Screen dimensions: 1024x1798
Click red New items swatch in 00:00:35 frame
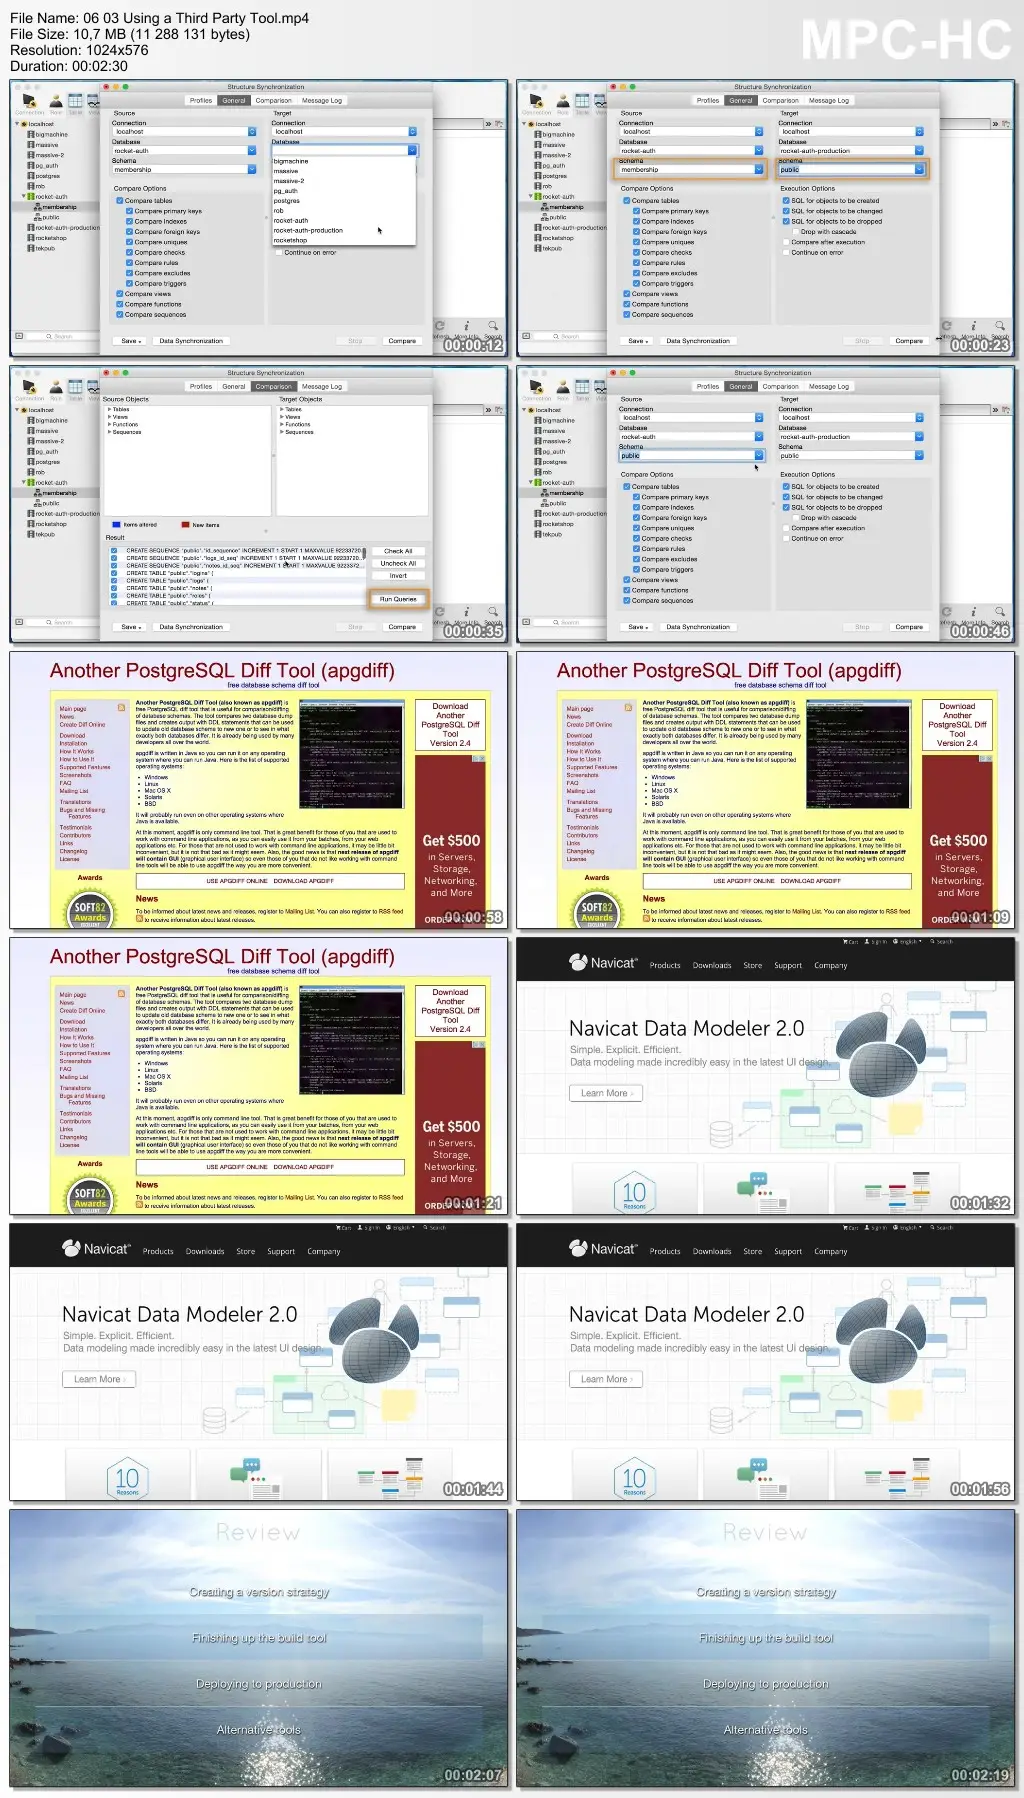[x=186, y=524]
